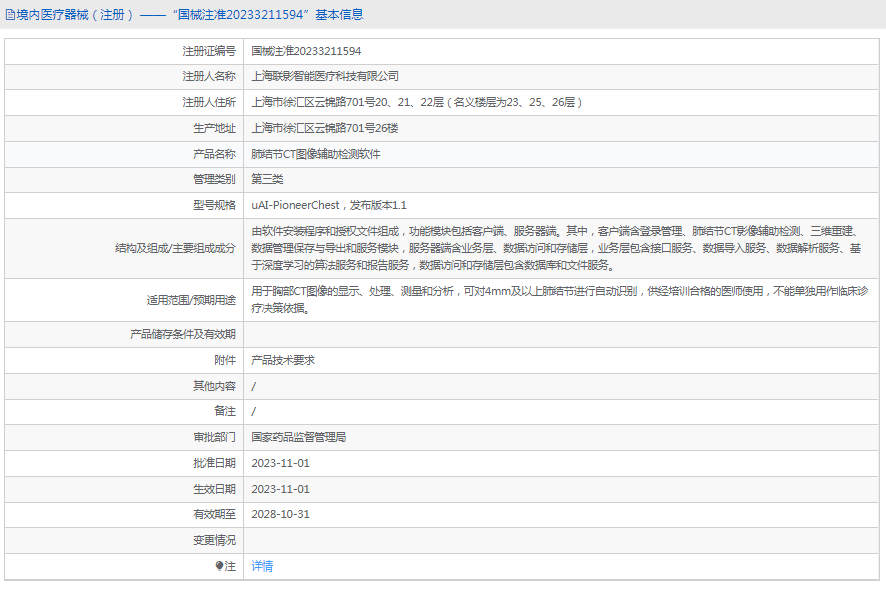The image size is (886, 589).
Task: Open the 详情 link in the 注 row
Action: pos(262,566)
